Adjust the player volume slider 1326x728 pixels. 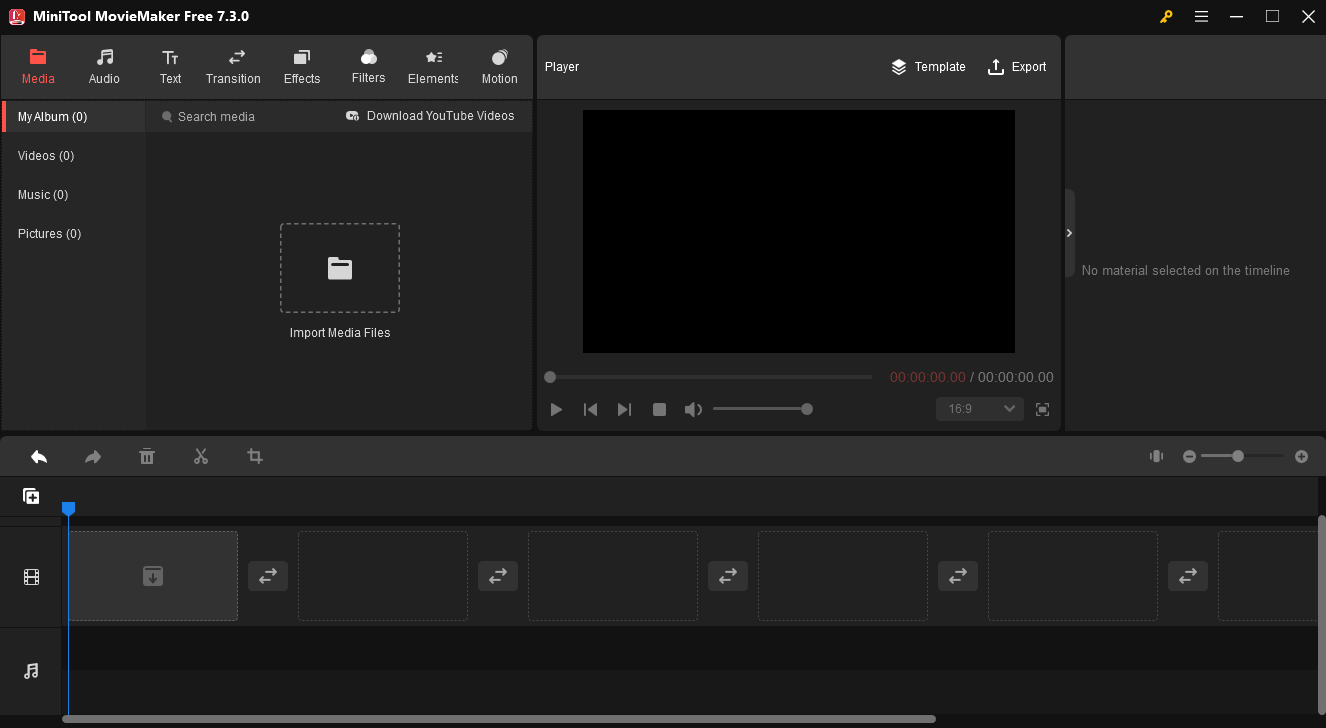(x=762, y=409)
